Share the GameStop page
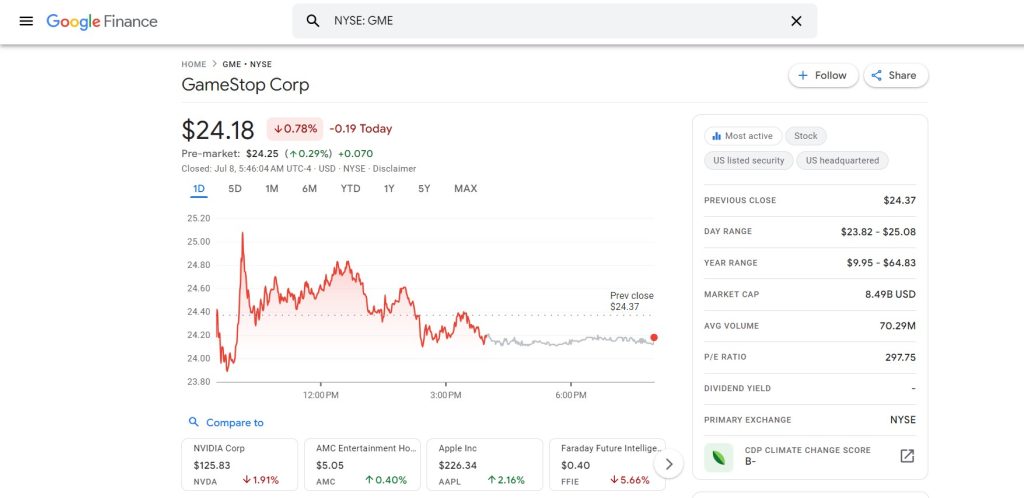 (x=895, y=75)
